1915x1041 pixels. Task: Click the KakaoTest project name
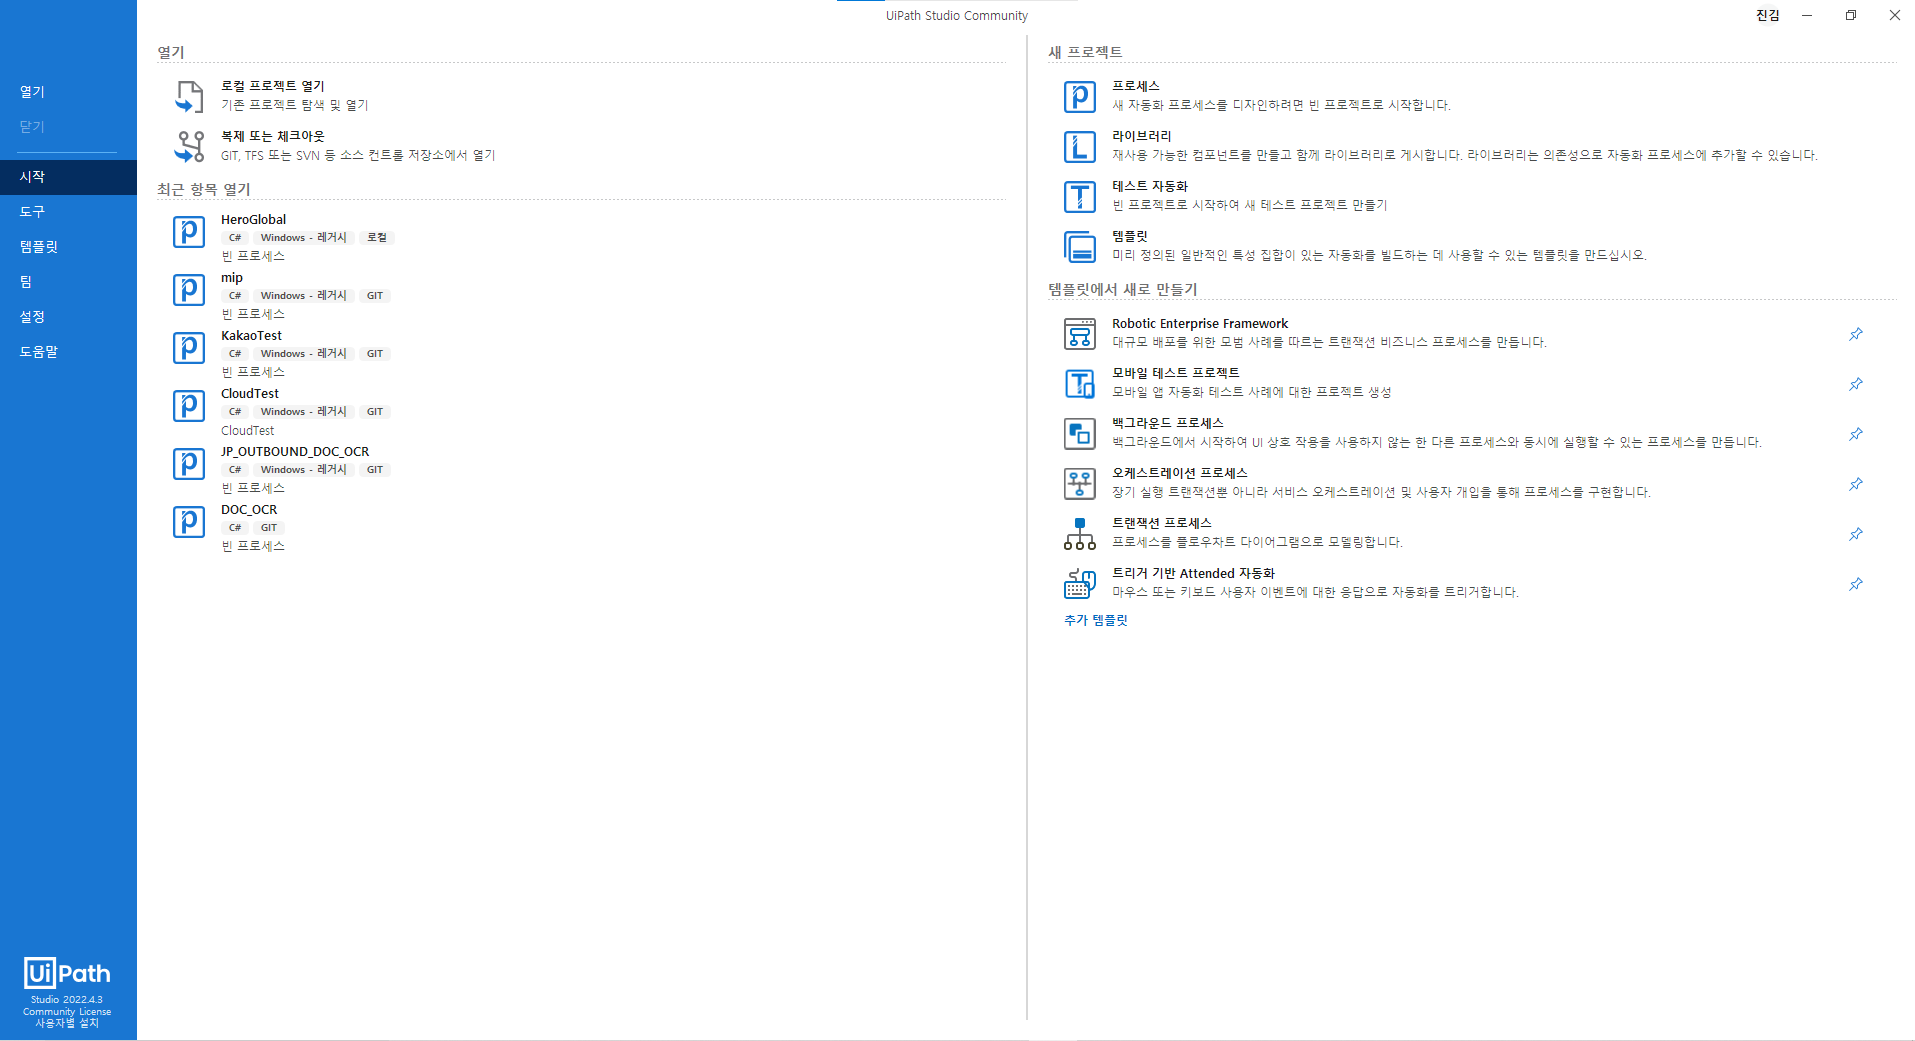click(251, 336)
